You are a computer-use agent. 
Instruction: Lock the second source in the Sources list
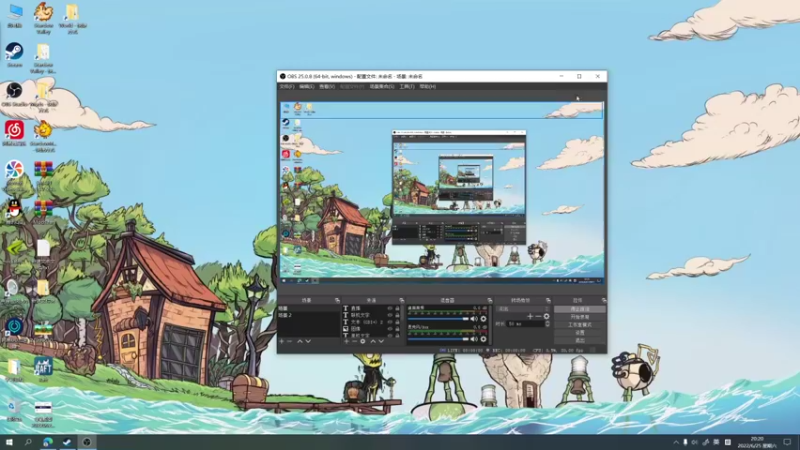(397, 315)
